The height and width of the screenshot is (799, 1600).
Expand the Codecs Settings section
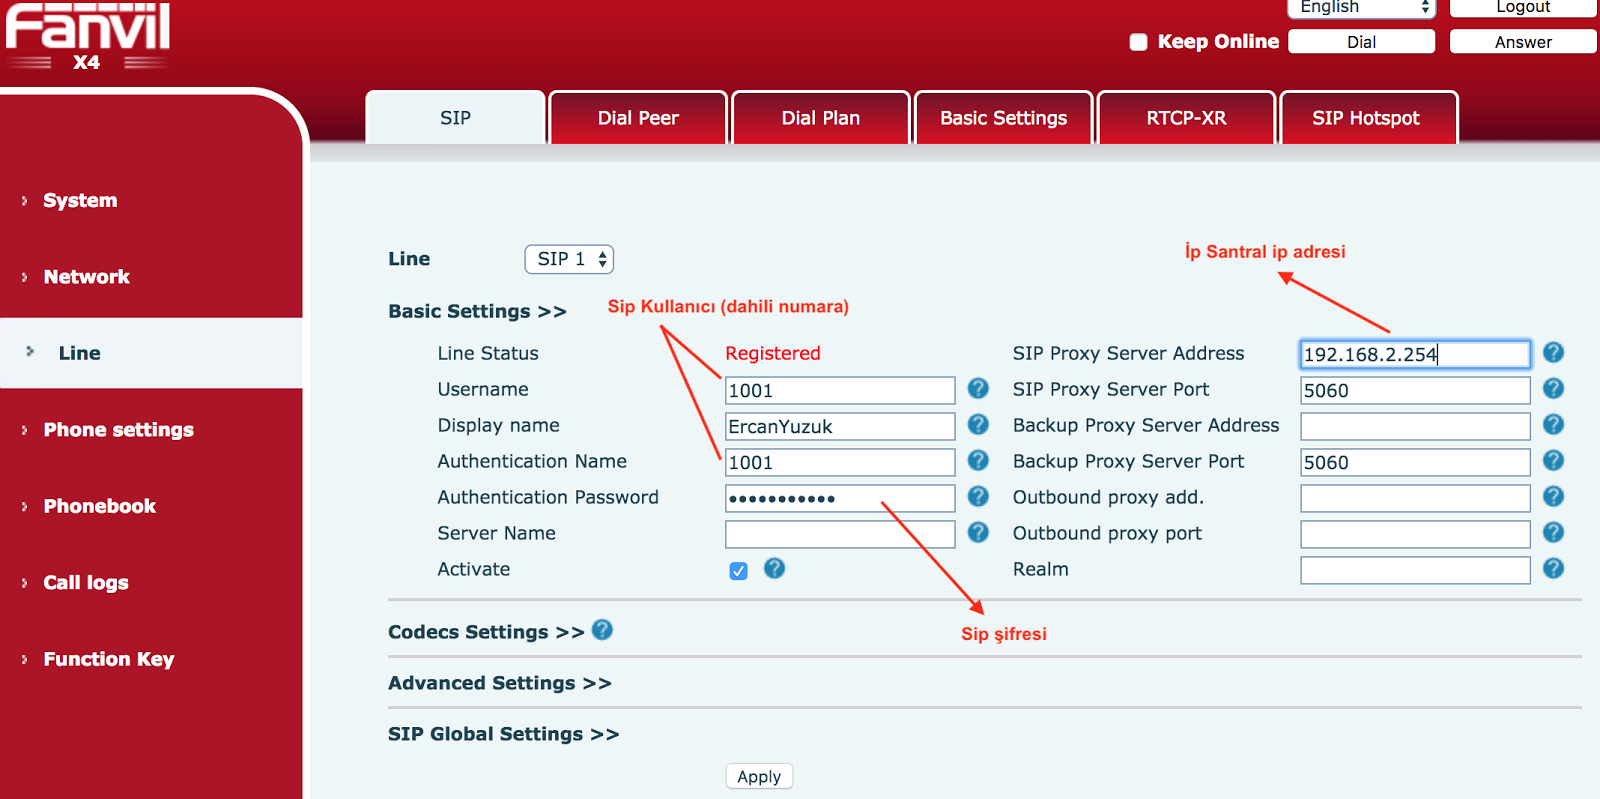(486, 632)
